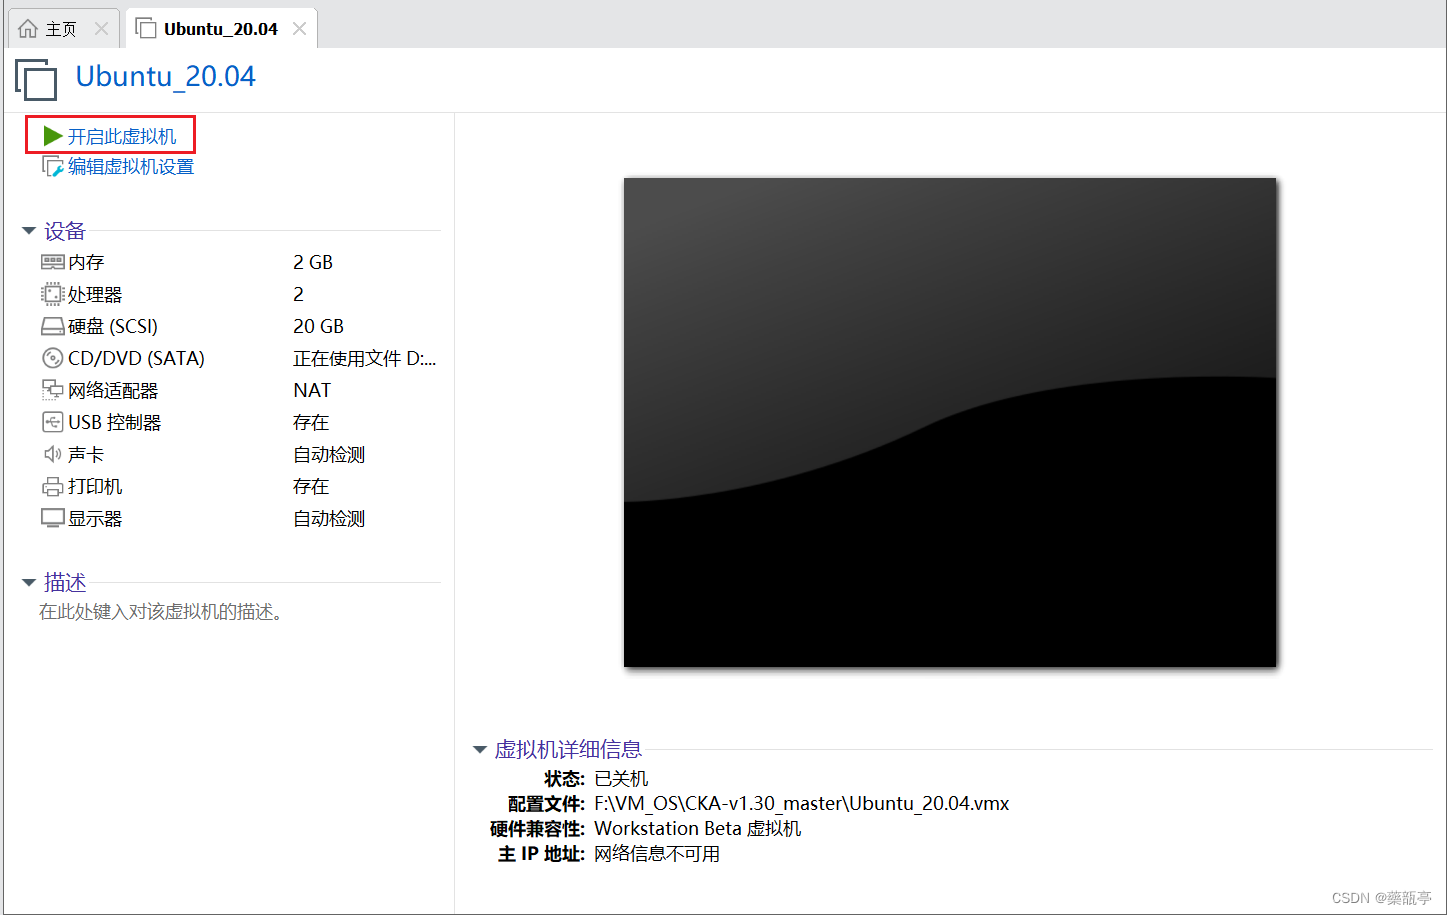Open the 硬盘 (SCSI) hard disk icon
Viewport: 1447px width, 915px height.
coord(52,325)
